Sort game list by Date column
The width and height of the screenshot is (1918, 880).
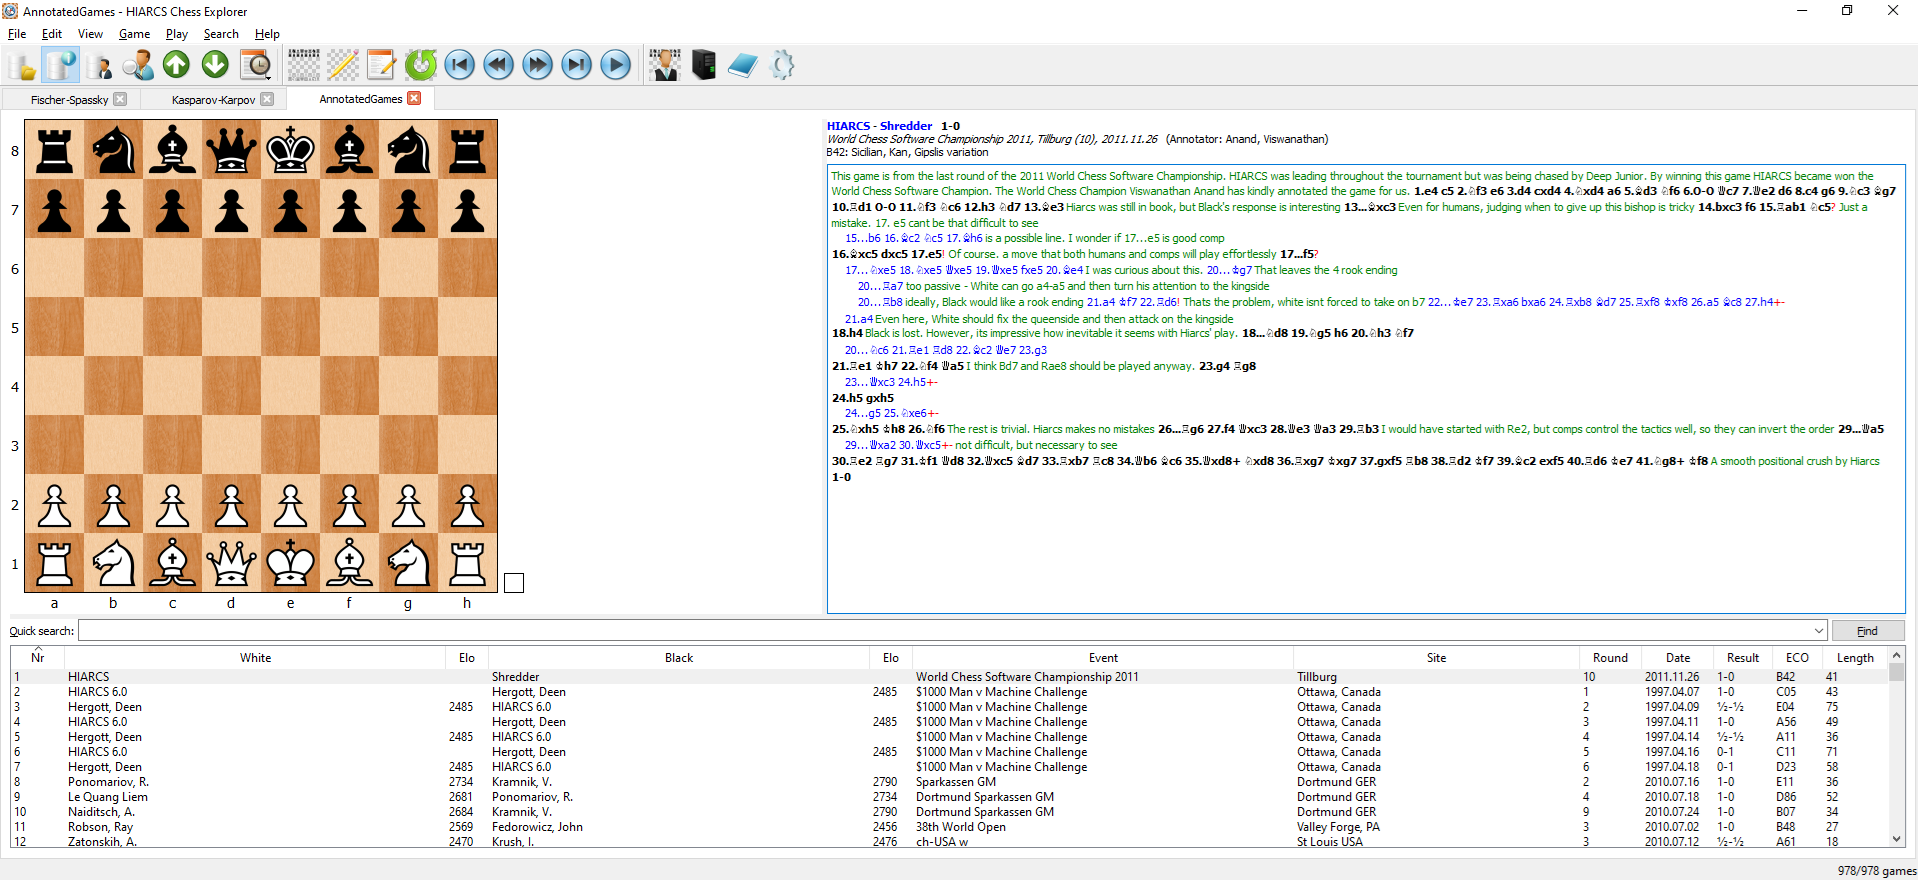(1678, 658)
